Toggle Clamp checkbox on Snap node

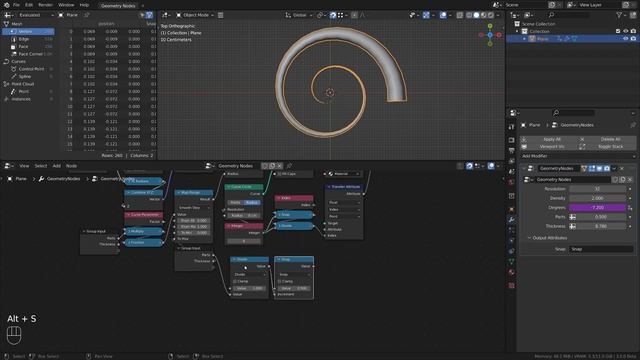(x=280, y=281)
